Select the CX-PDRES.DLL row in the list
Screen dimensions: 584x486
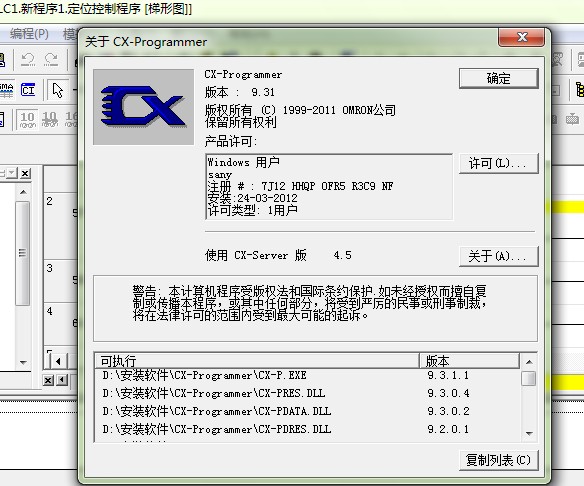(x=307, y=429)
